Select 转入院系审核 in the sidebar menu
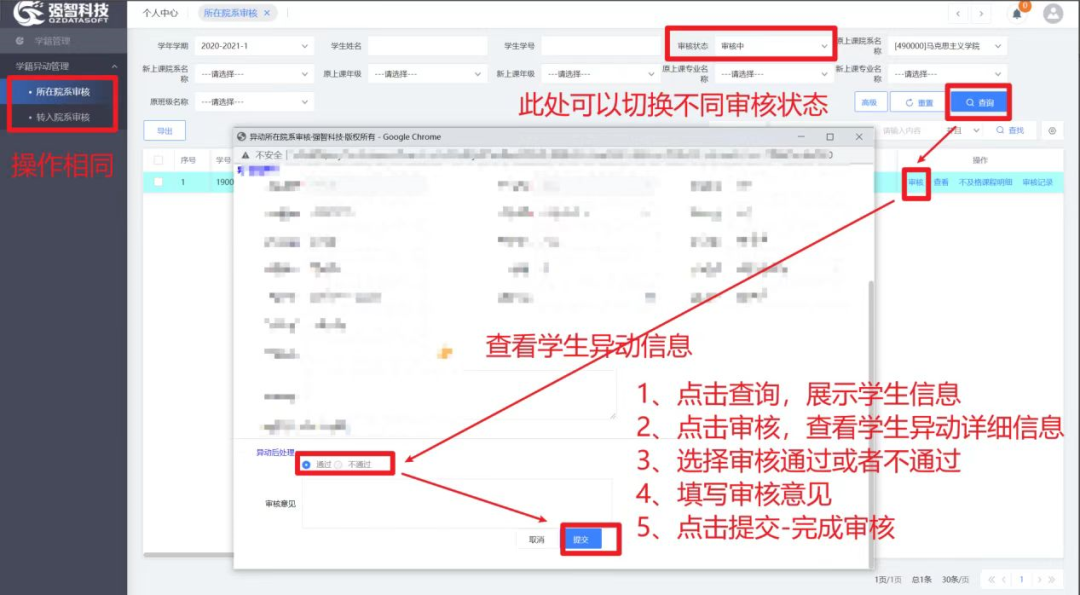The height and width of the screenshot is (595, 1080). (x=63, y=118)
